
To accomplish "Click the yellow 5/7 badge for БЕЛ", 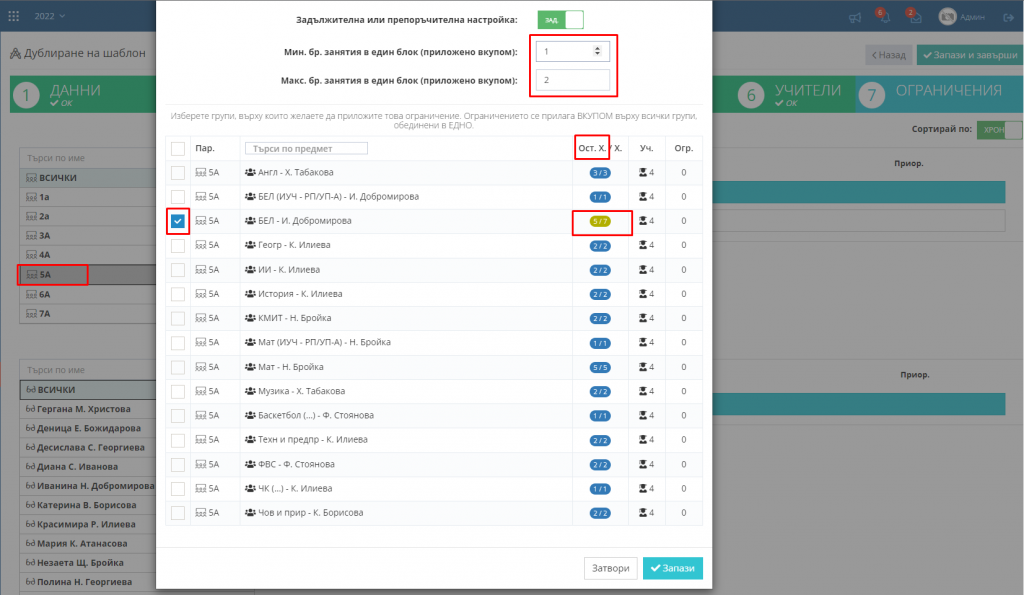I will pyautogui.click(x=599, y=221).
